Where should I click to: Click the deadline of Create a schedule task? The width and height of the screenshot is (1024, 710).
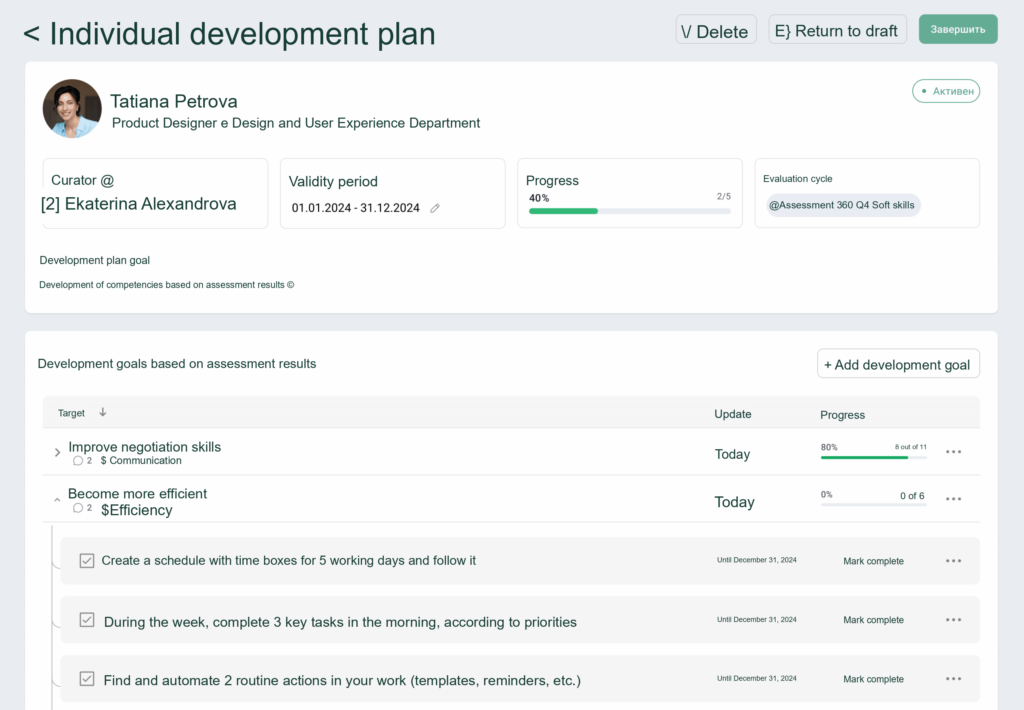coord(757,560)
